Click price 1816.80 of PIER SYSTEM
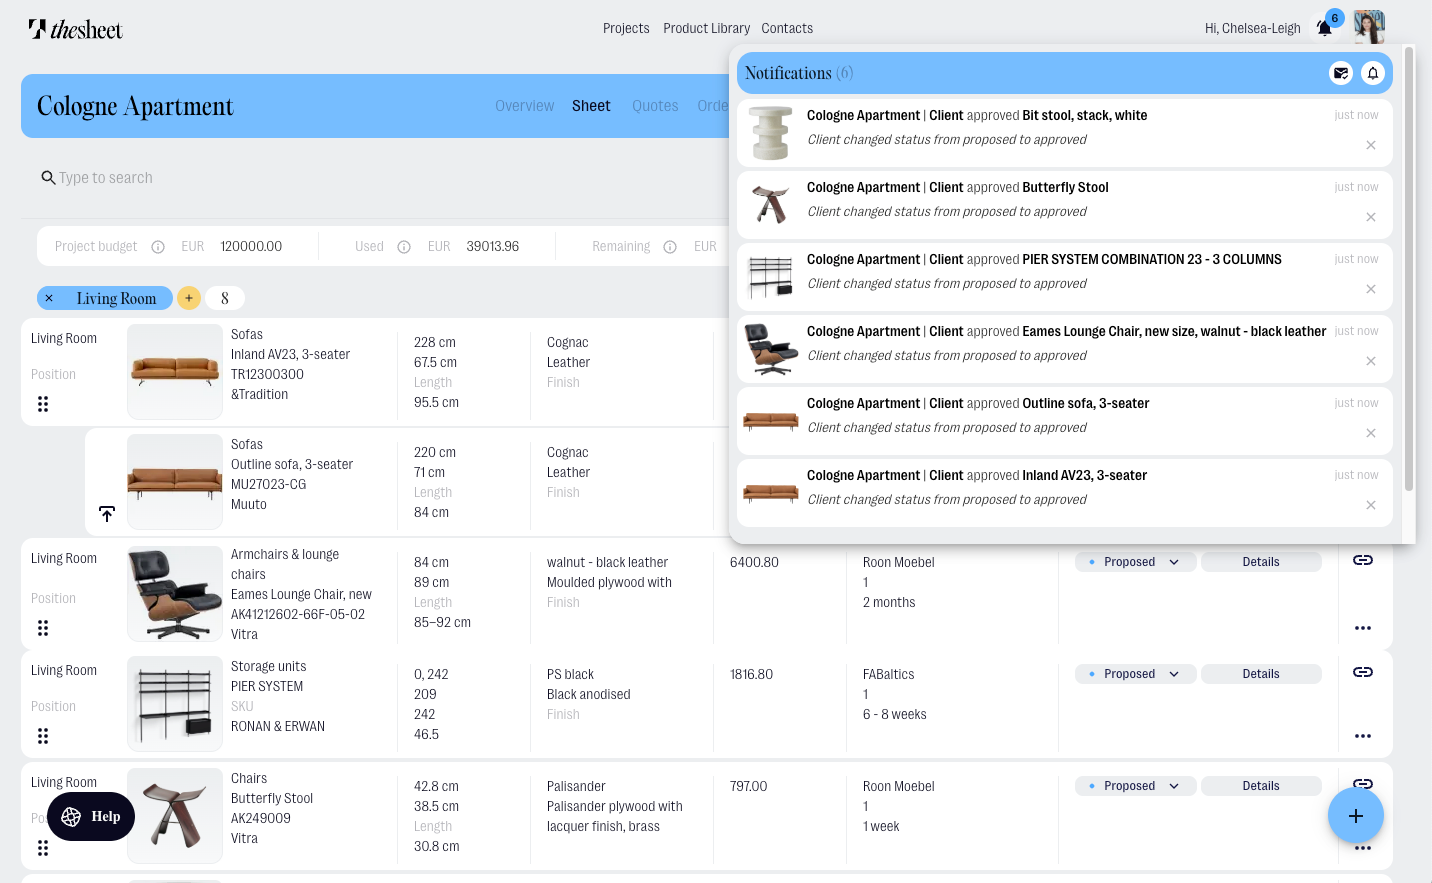1432x883 pixels. coord(751,674)
